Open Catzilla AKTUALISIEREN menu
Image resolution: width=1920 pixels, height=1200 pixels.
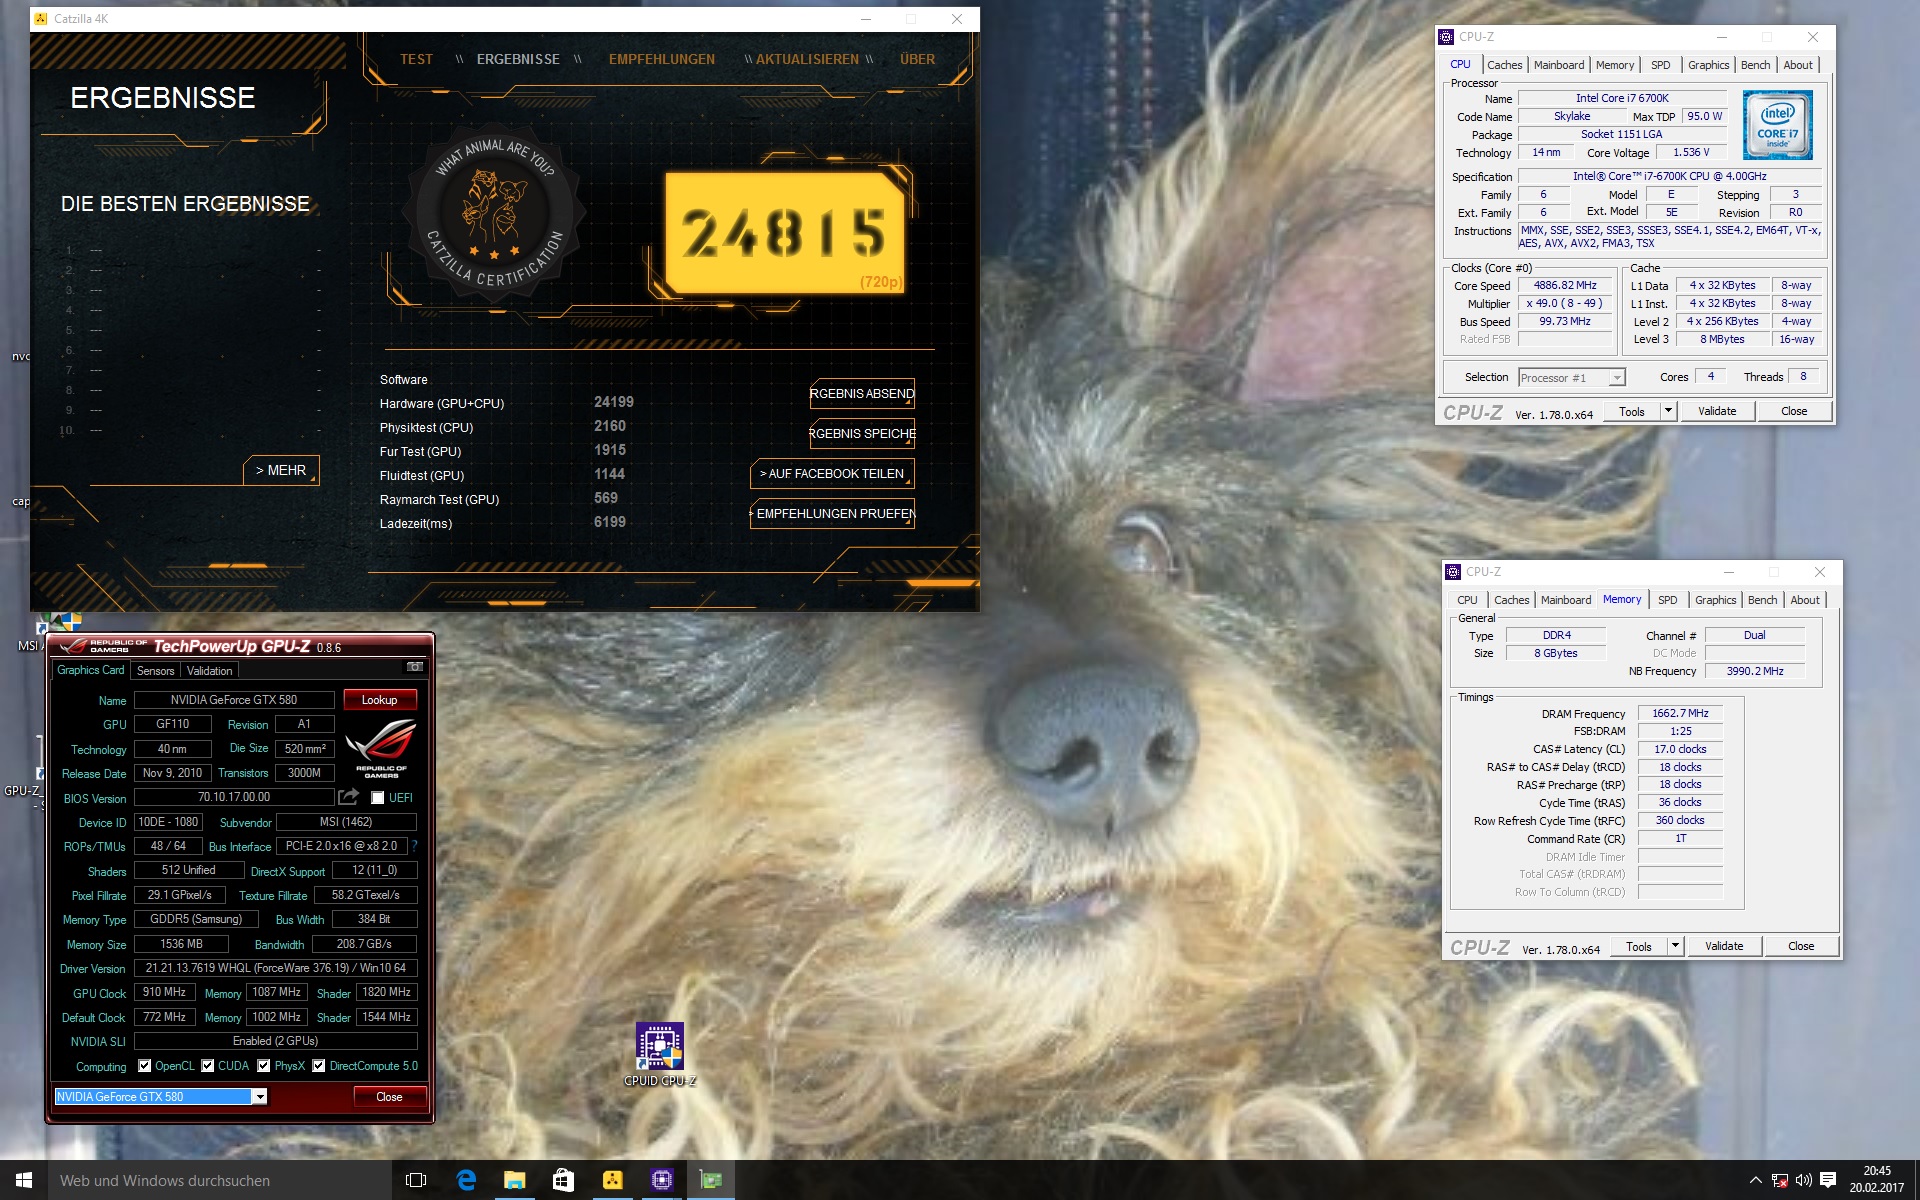point(807,59)
